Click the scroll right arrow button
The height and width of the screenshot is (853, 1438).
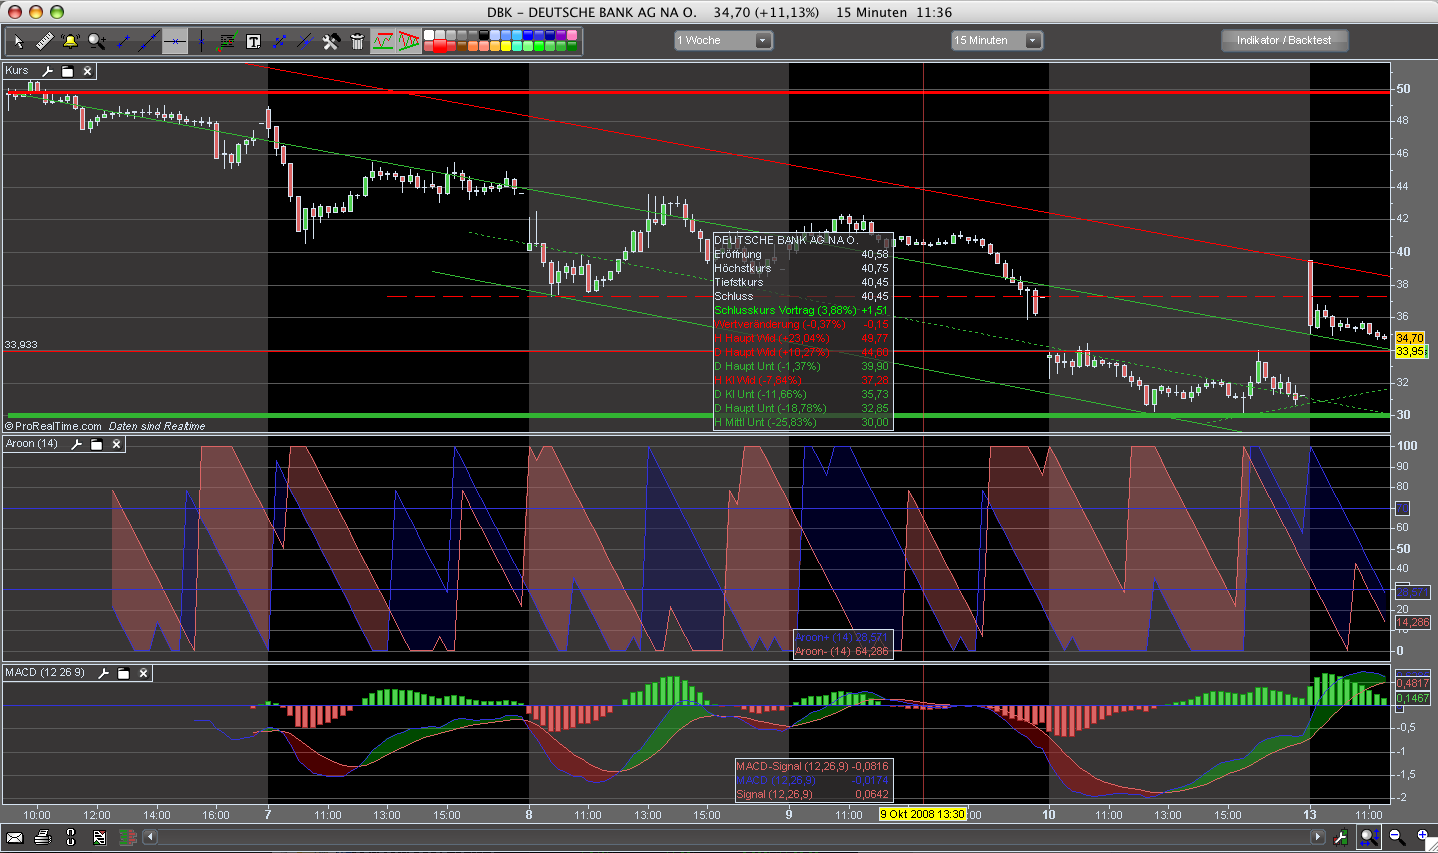click(1317, 837)
